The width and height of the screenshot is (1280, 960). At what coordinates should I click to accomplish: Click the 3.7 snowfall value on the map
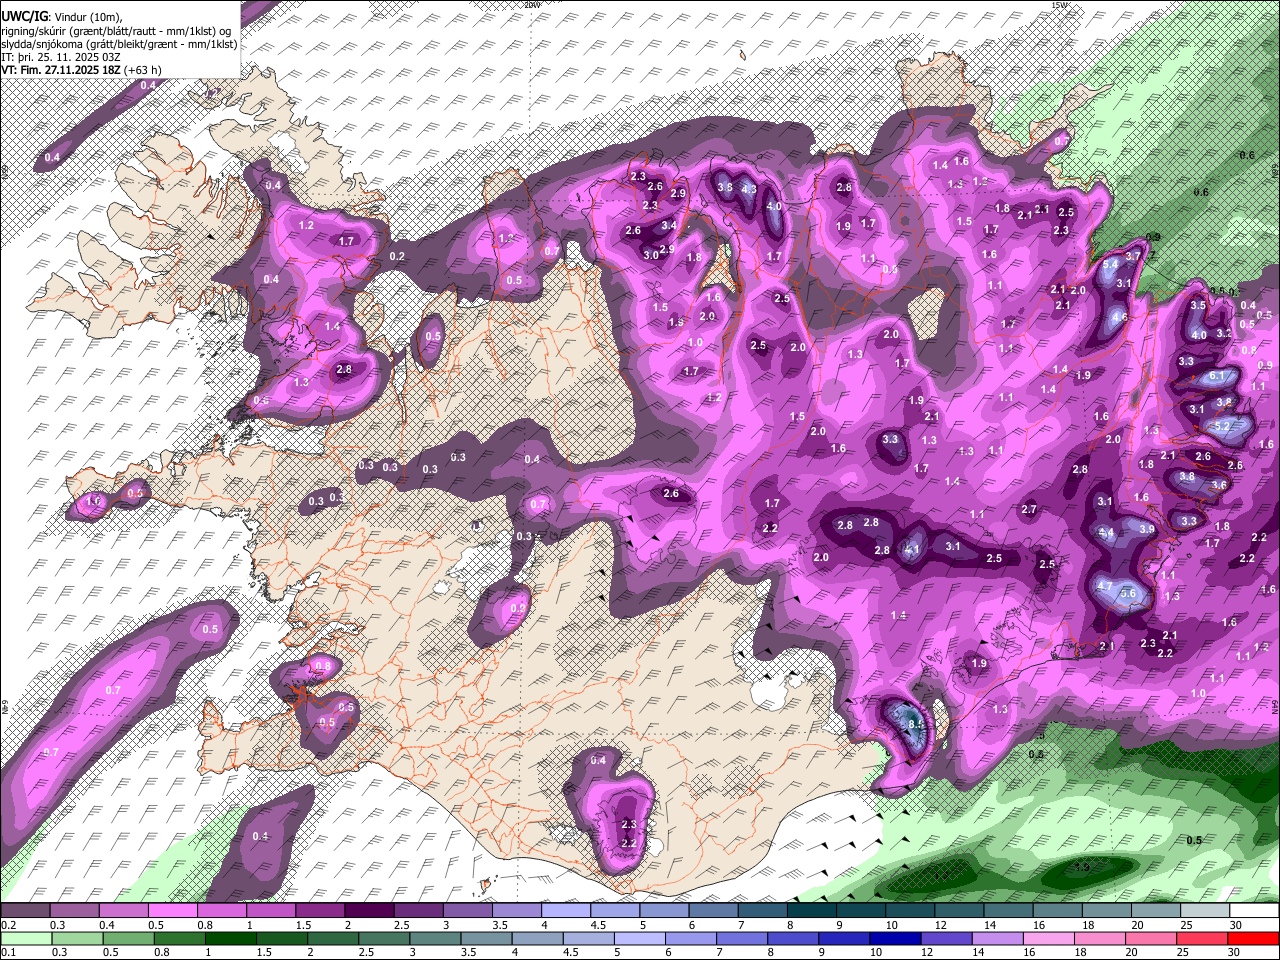[x=1133, y=256]
